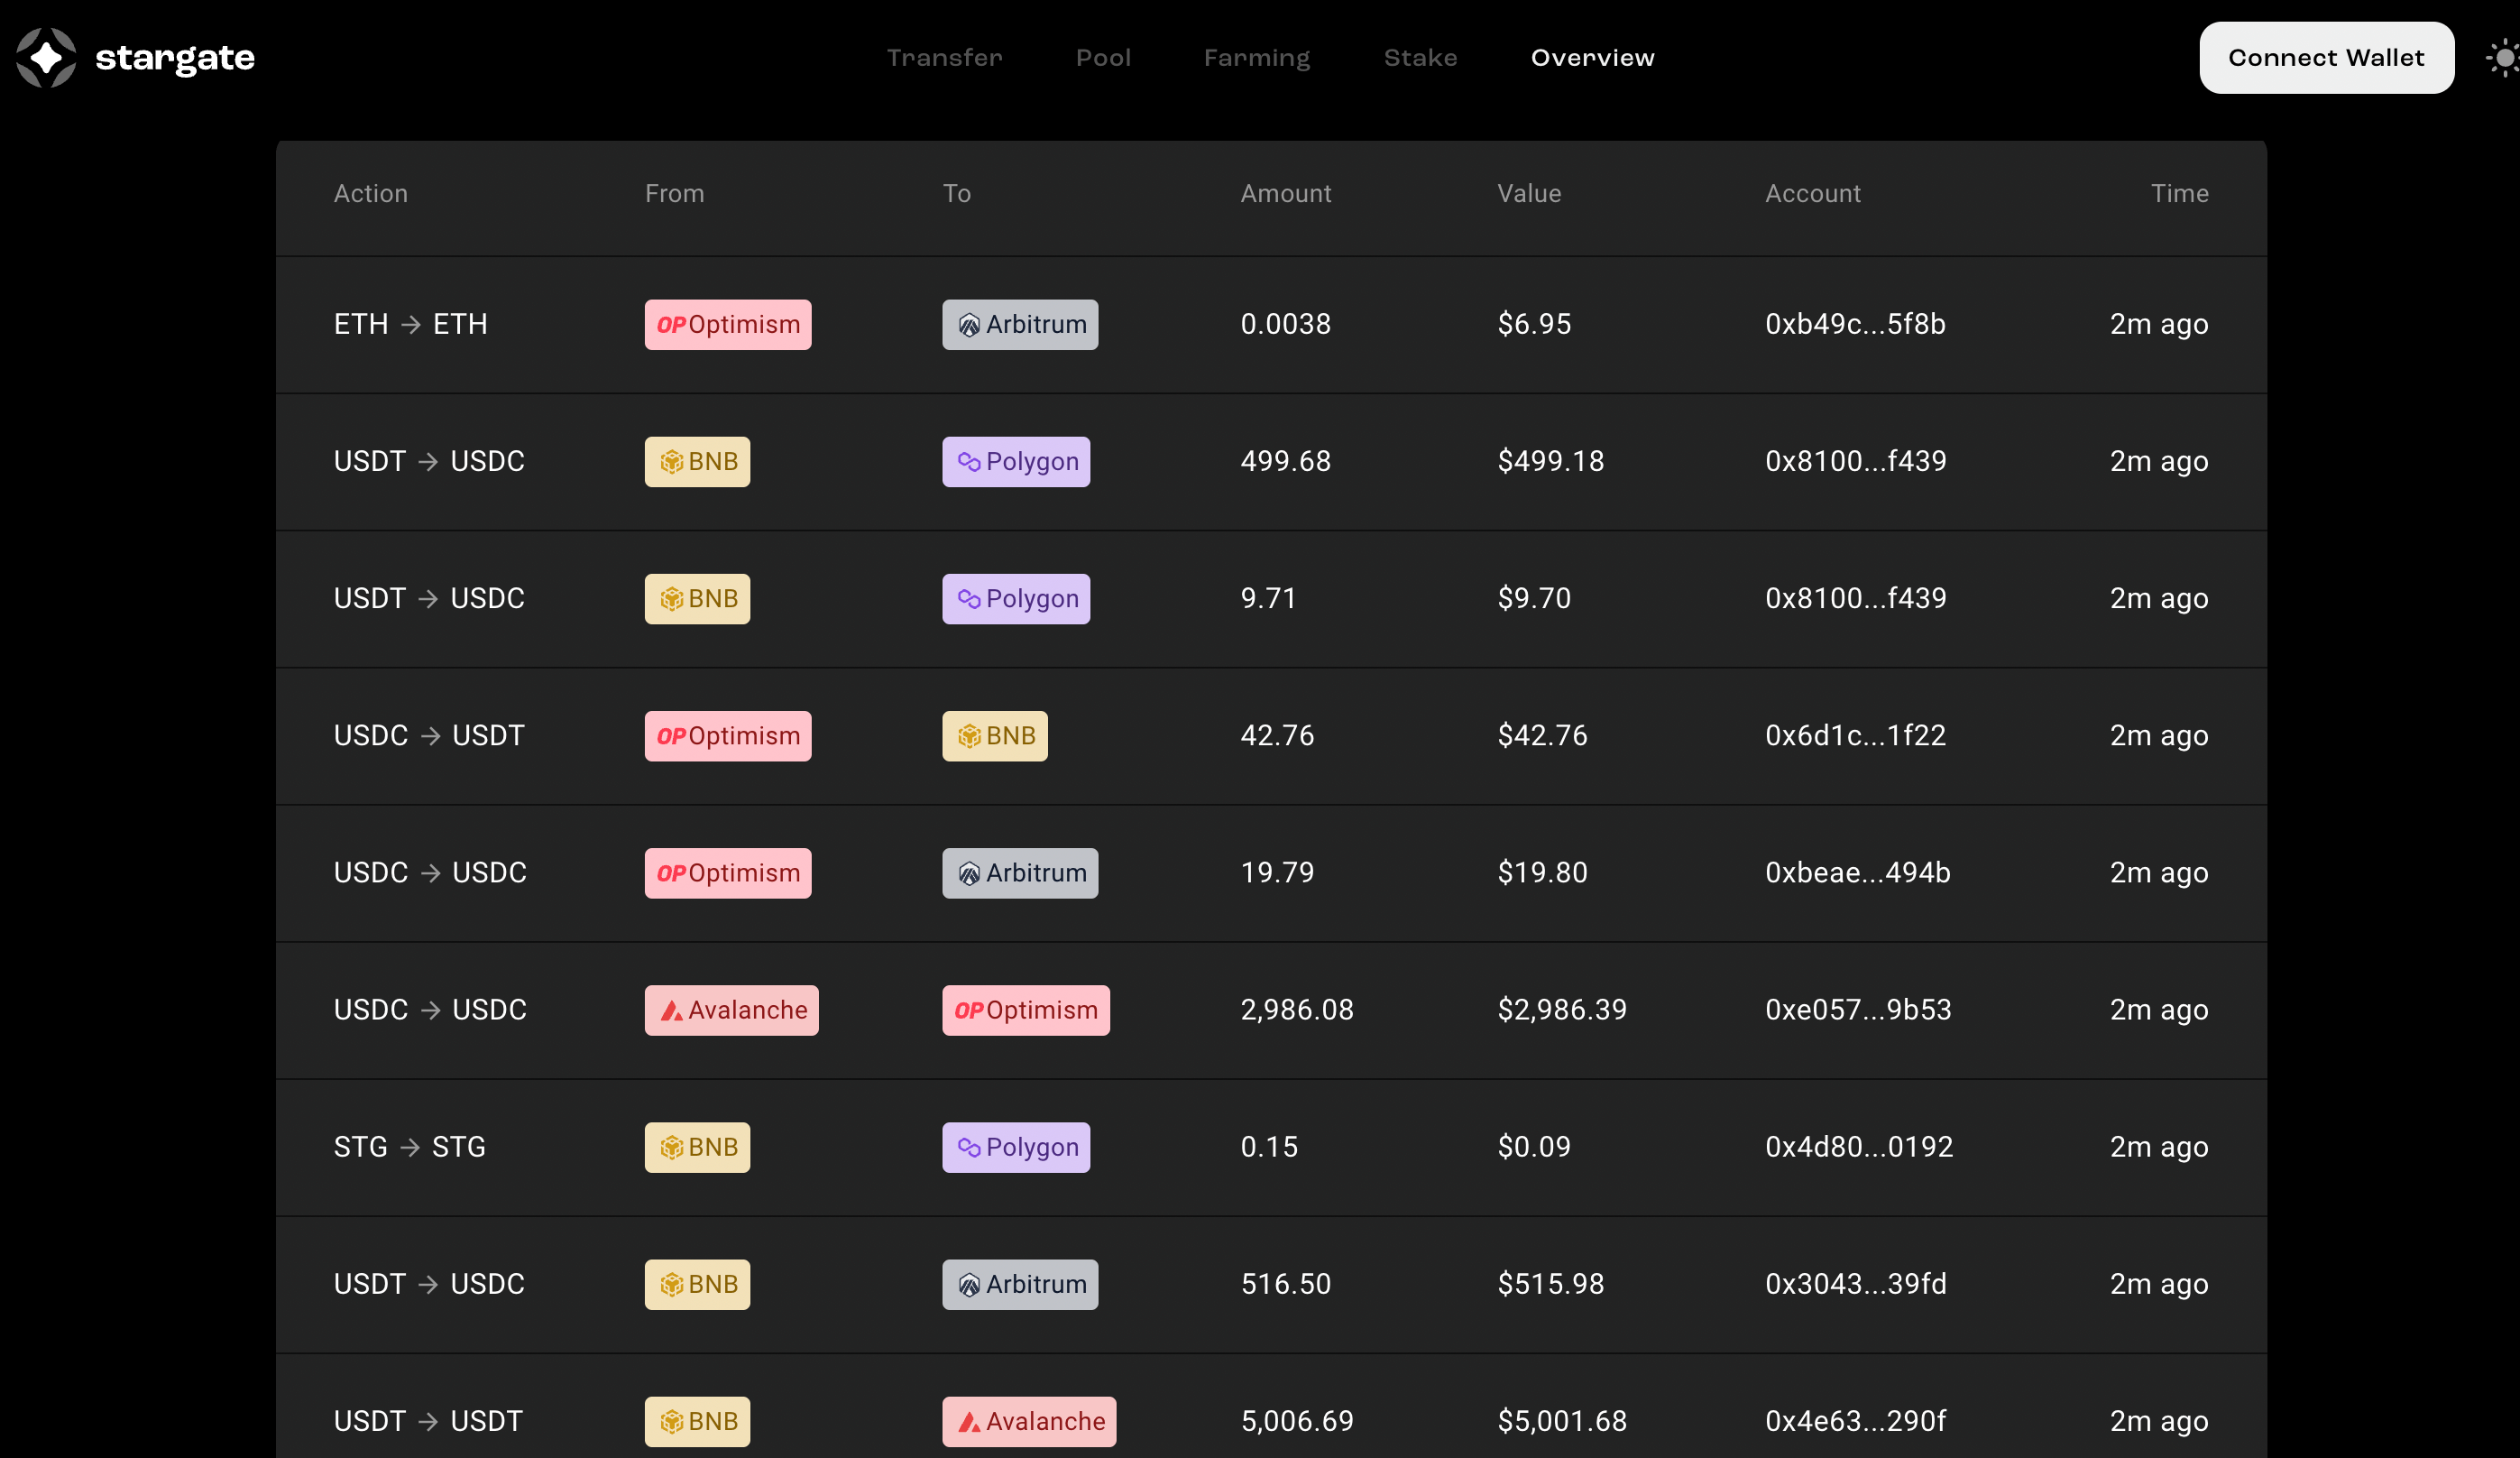The image size is (2520, 1458).
Task: Click the Arbitrum badge in the 516.50 row
Action: (1020, 1284)
